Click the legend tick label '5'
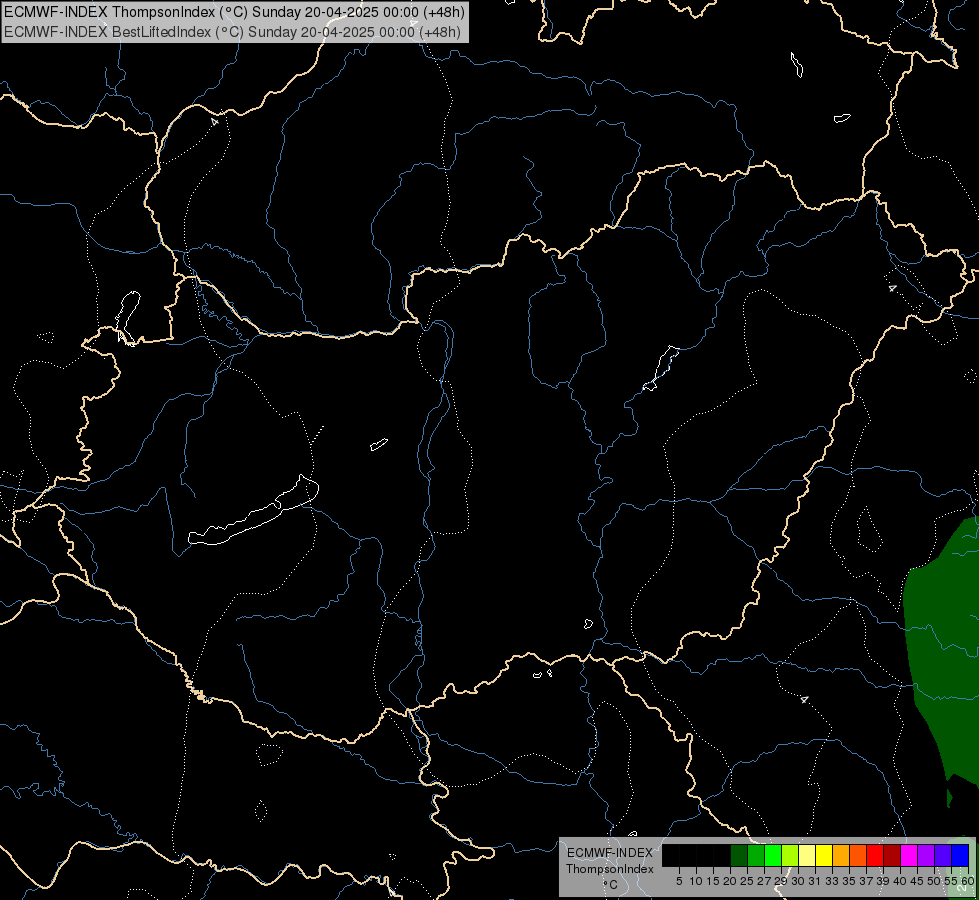 [x=679, y=881]
